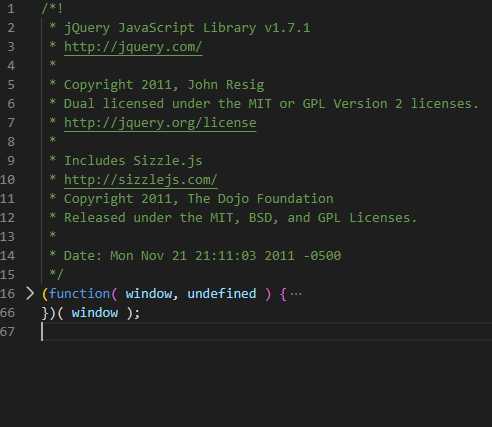Screen dimensions: 492x427
Task: Click 'window' argument on line 66
Action: tap(95, 313)
